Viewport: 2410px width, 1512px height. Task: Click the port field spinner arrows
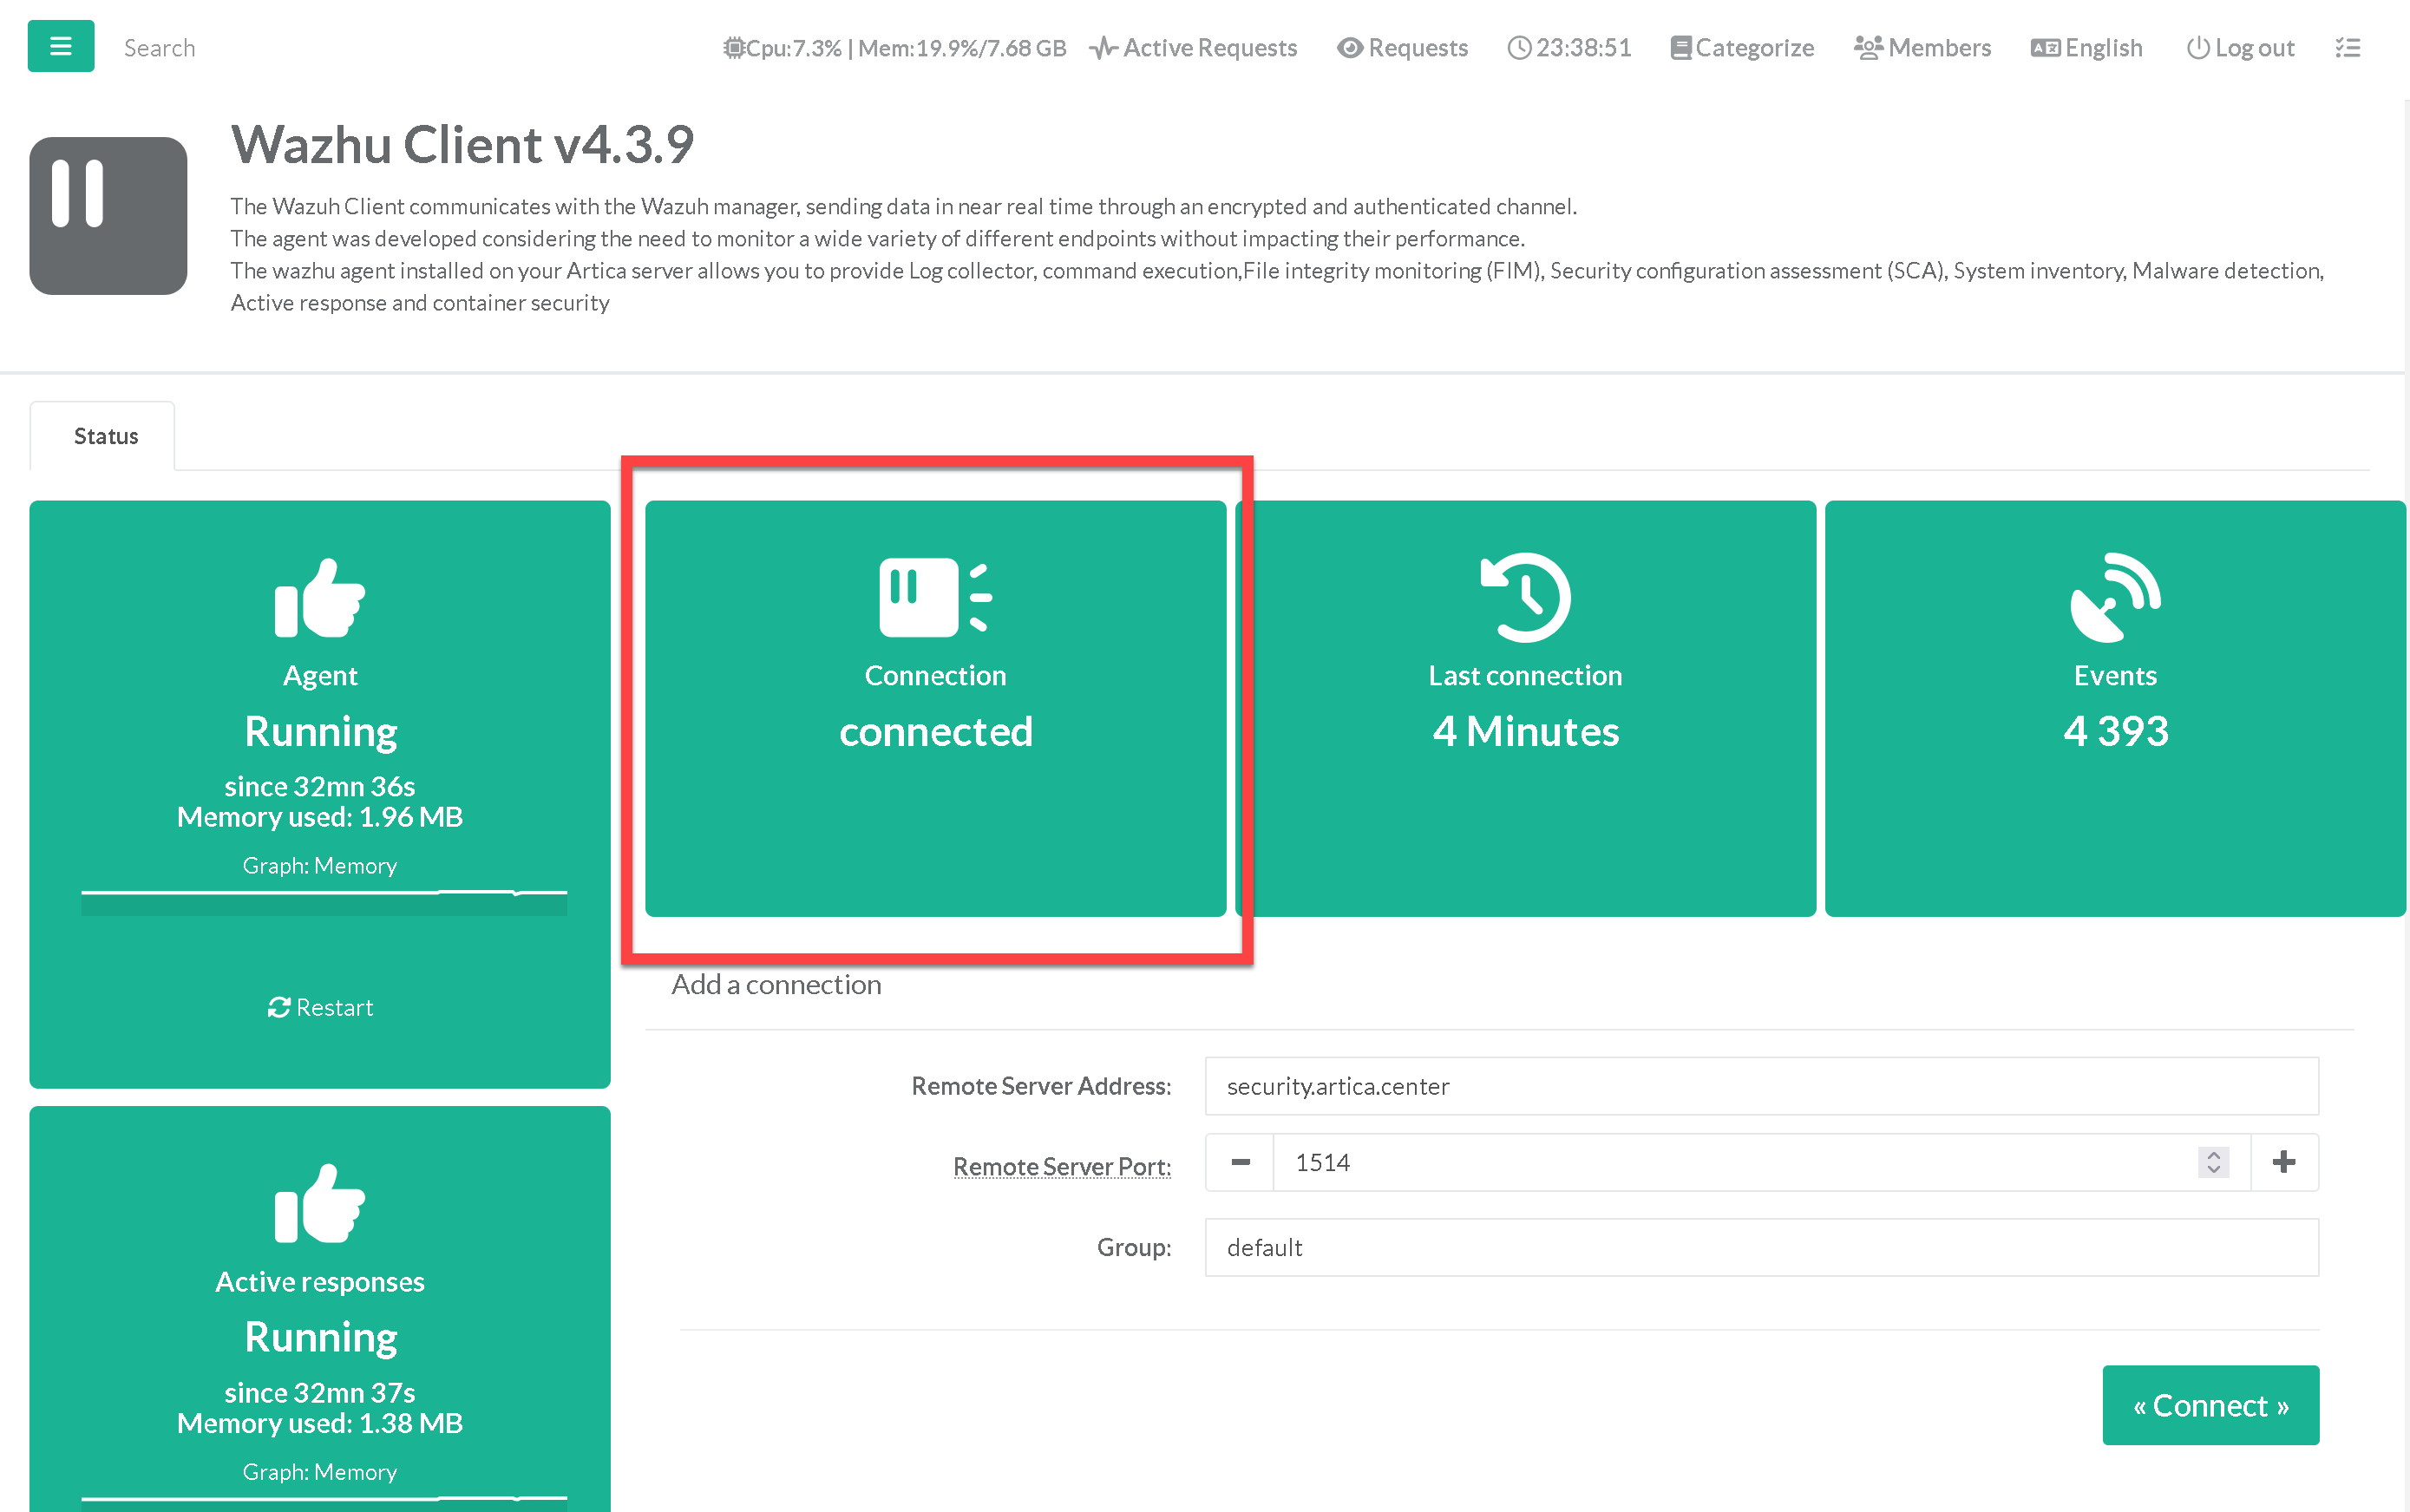tap(2213, 1162)
